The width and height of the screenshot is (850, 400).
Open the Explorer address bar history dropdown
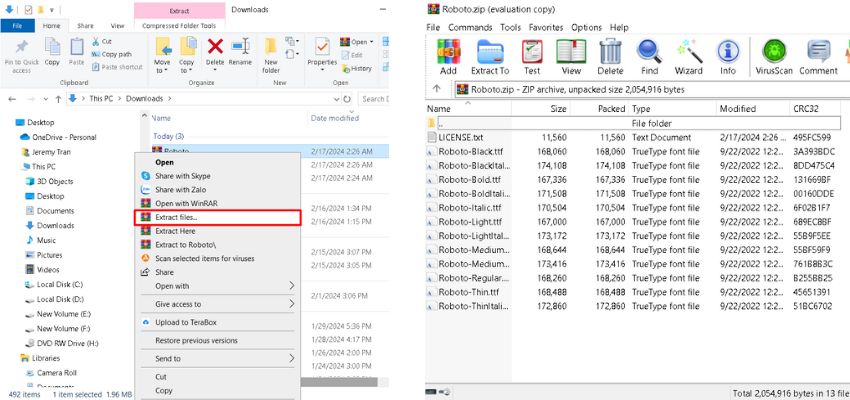tap(336, 99)
